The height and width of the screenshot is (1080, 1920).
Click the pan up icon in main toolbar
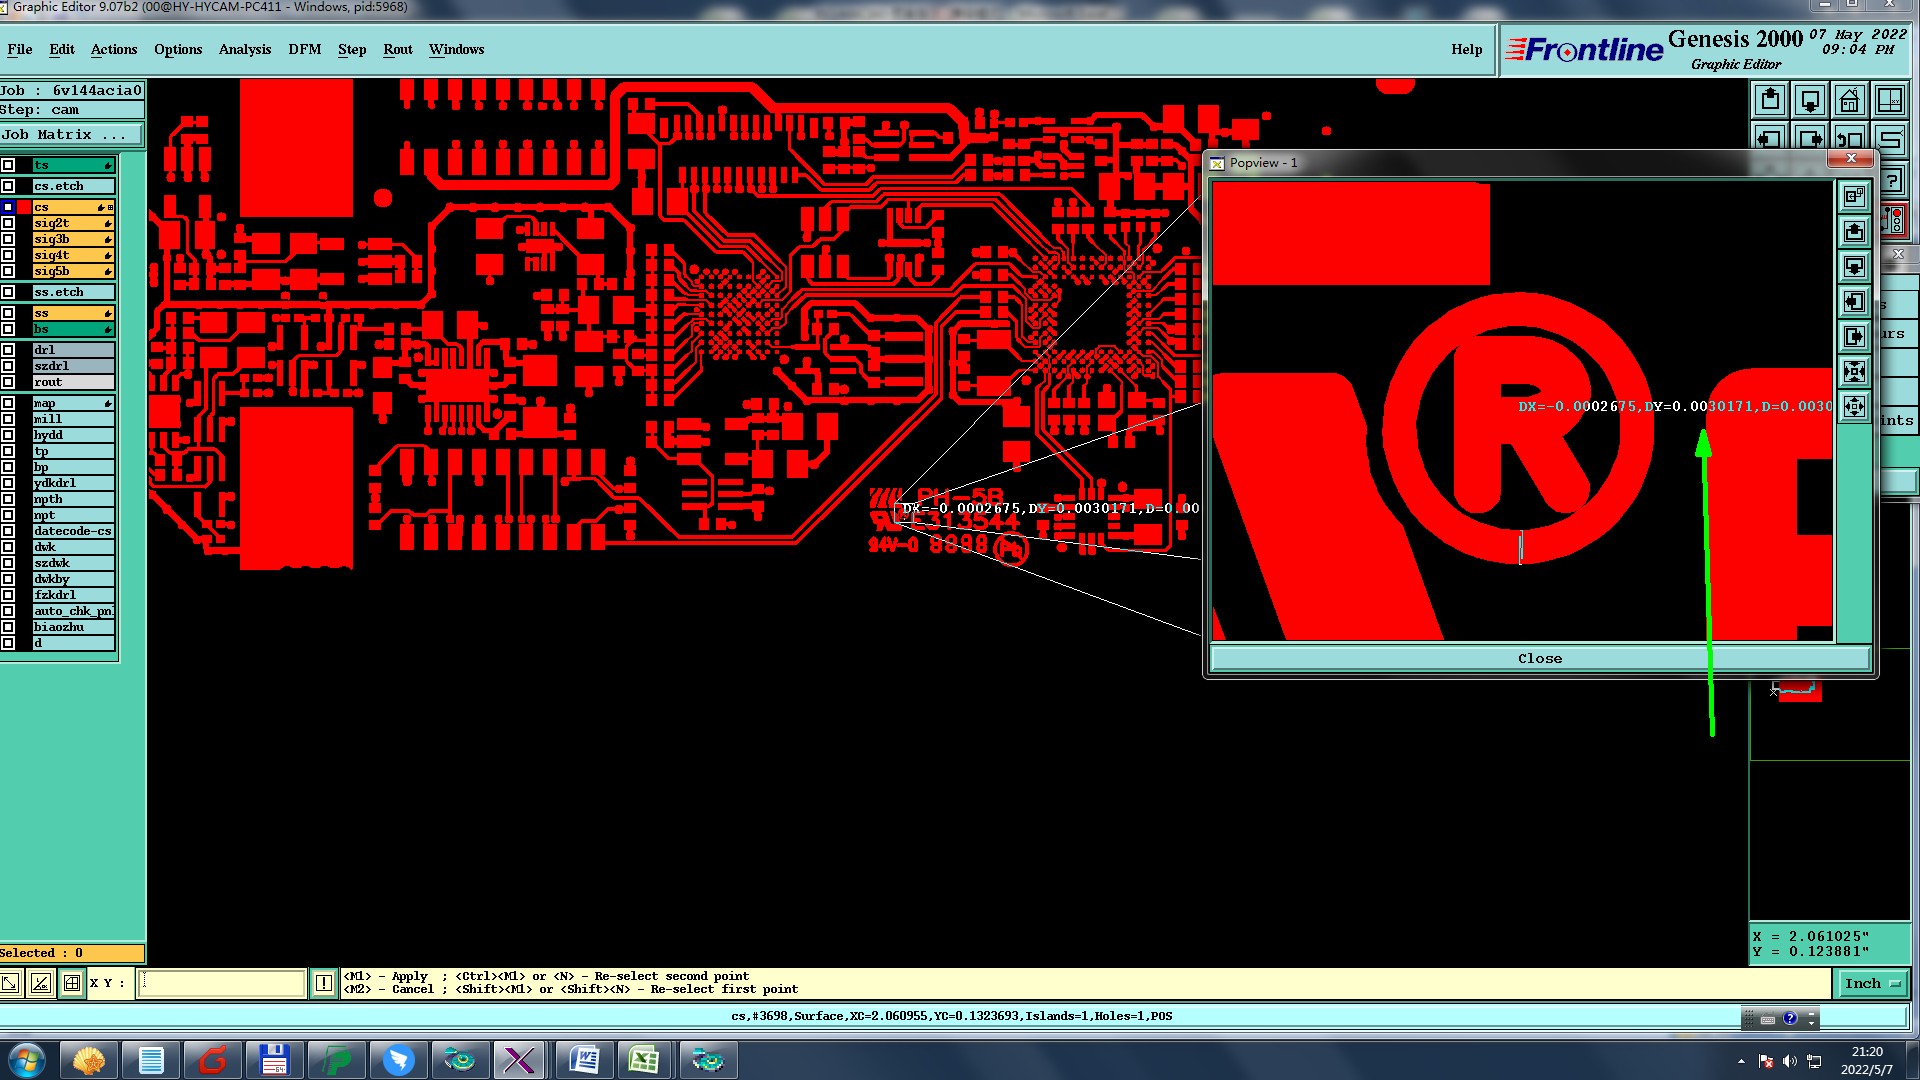pos(1770,100)
